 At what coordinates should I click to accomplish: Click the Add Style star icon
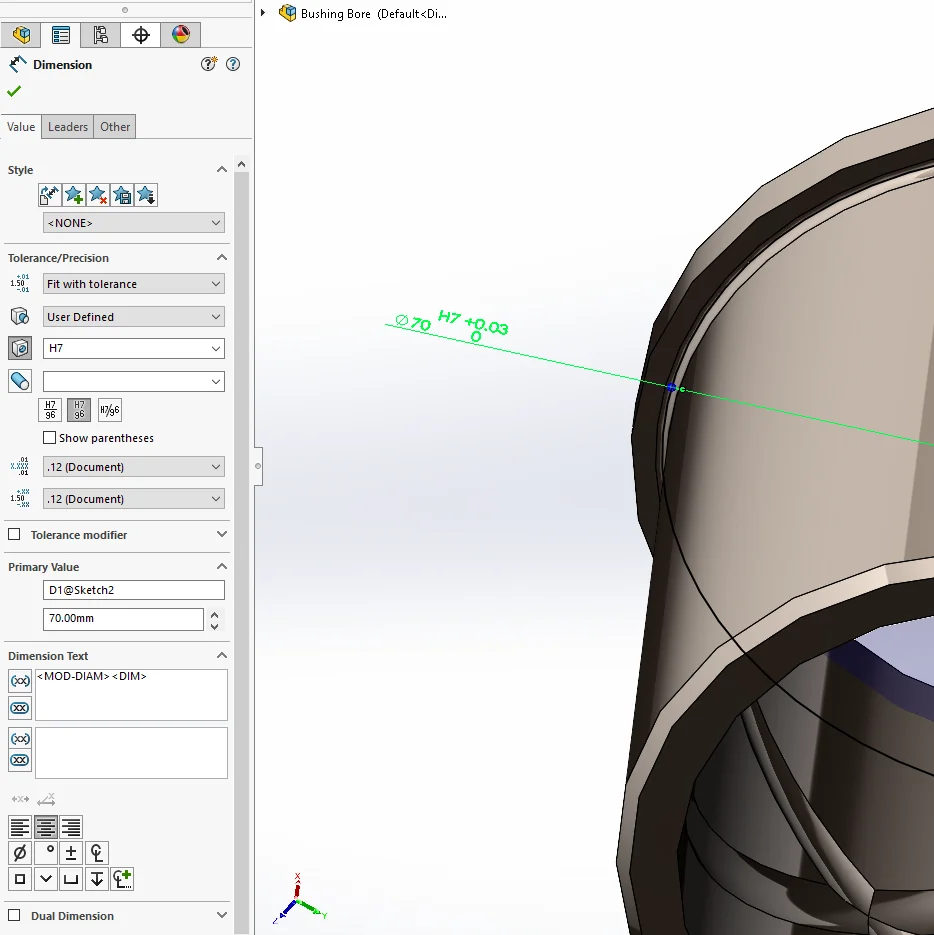pos(74,195)
